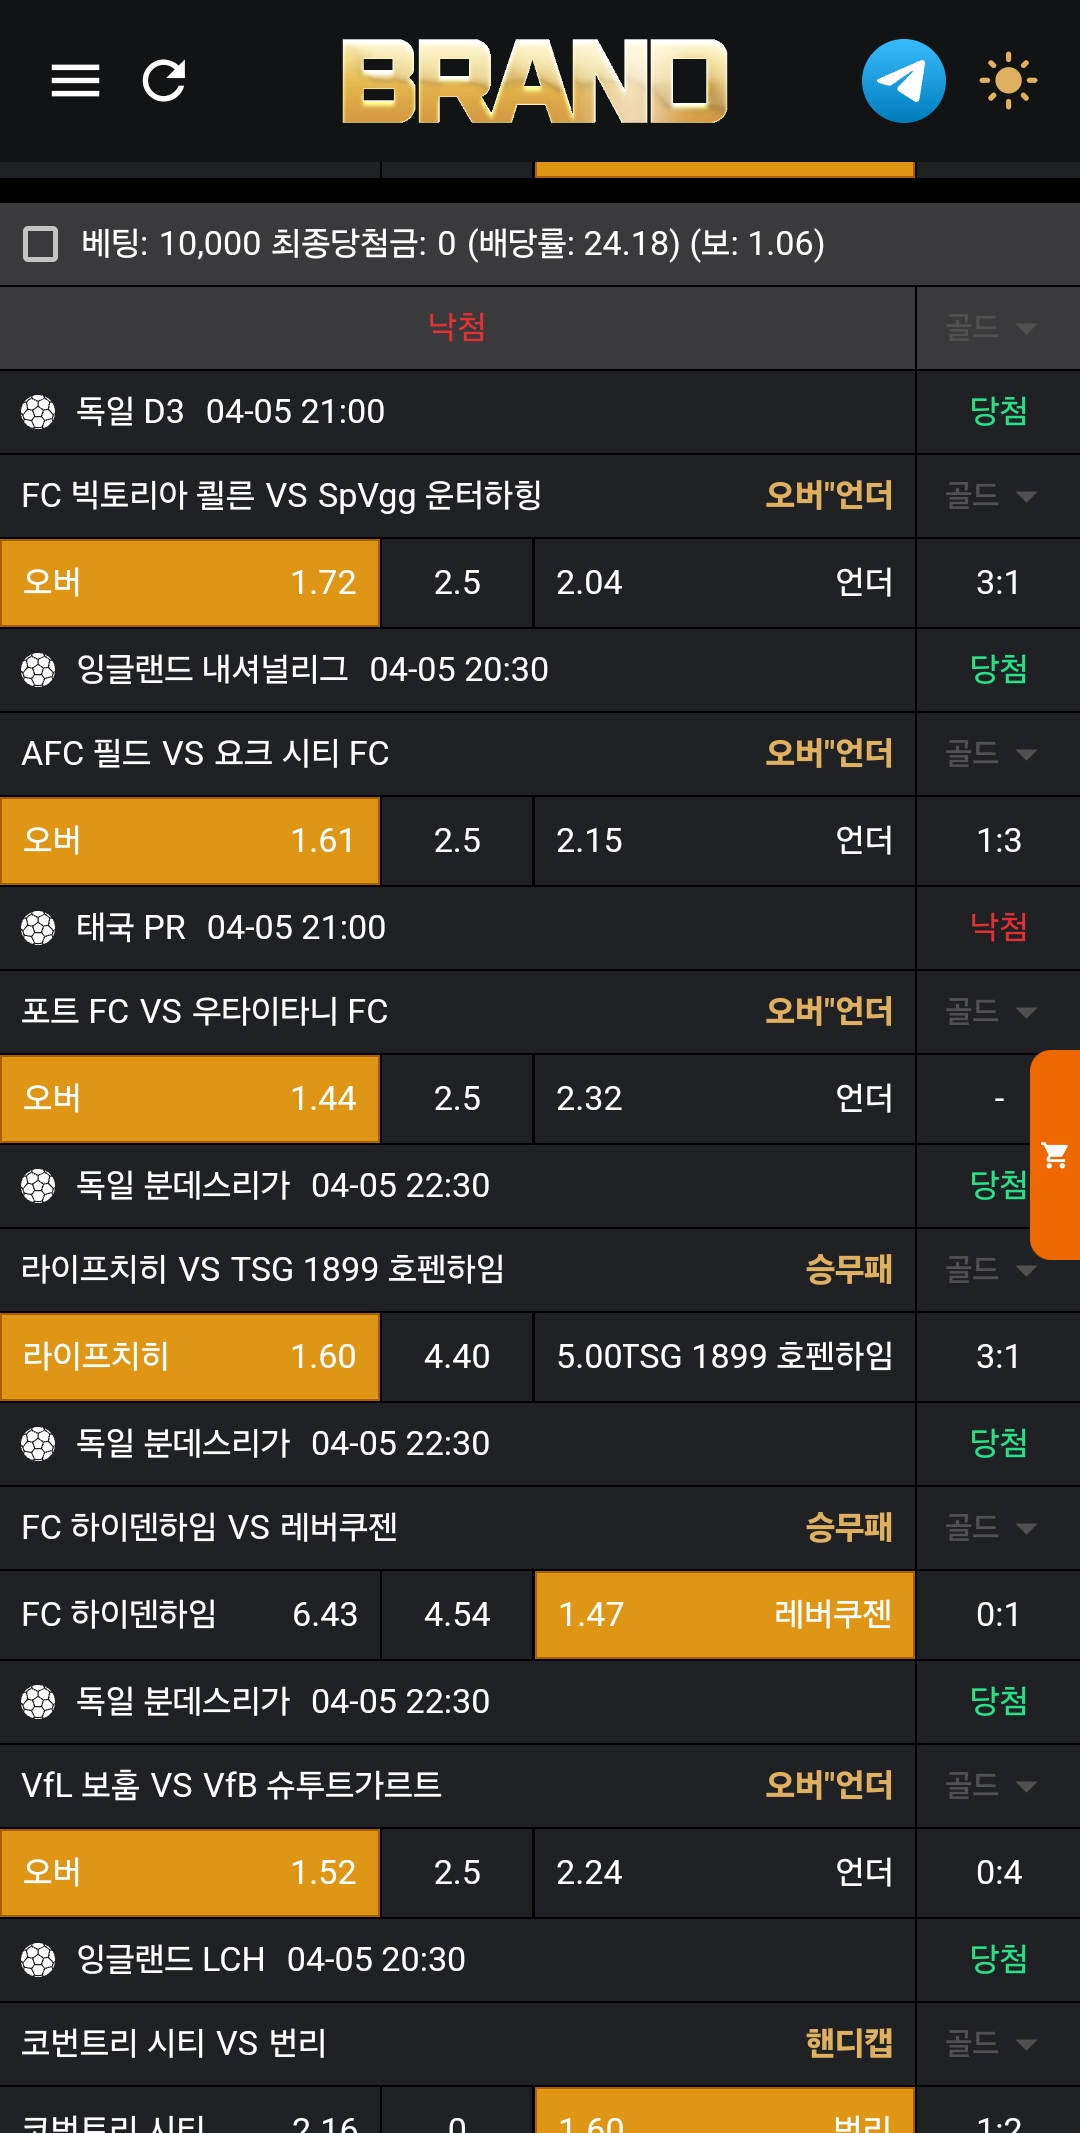
Task: Select 언더 2.15 for AFC 필드 match
Action: 724,841
